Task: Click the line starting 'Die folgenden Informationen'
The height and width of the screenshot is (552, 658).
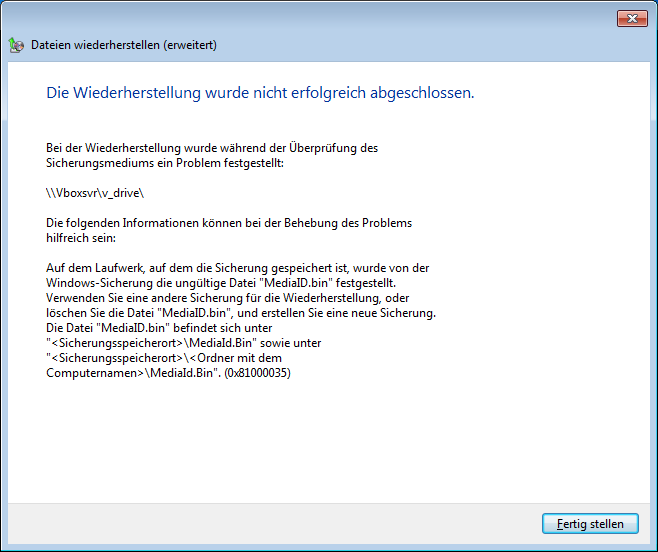Action: (229, 223)
